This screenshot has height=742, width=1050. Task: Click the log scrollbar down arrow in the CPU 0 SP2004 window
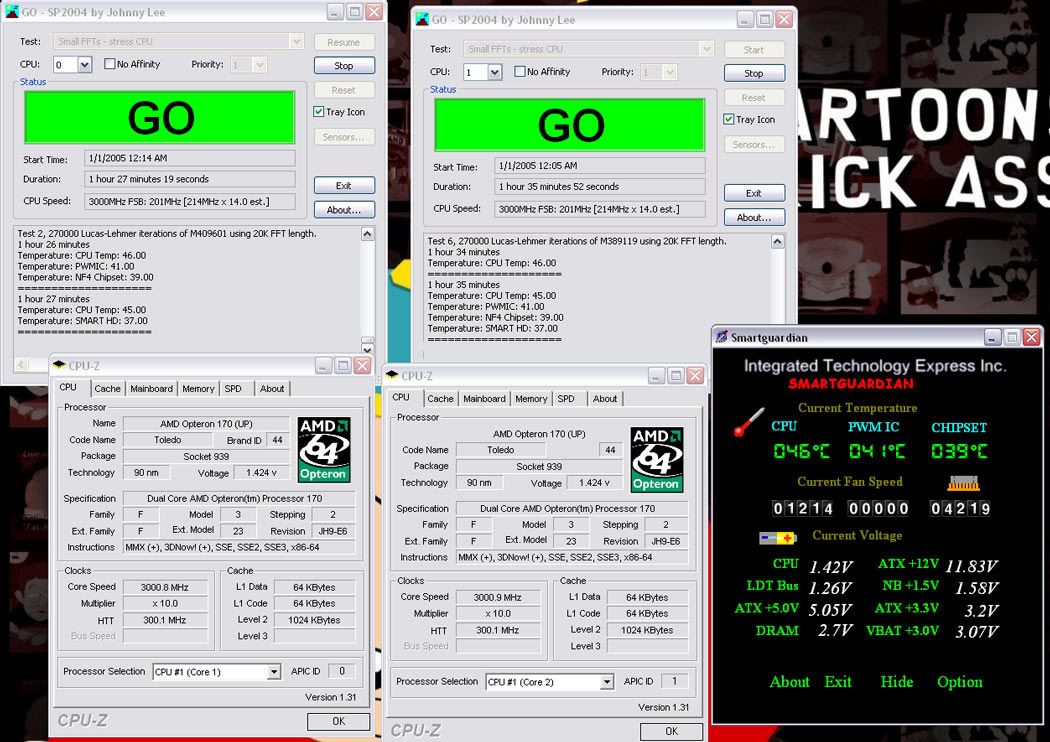368,348
